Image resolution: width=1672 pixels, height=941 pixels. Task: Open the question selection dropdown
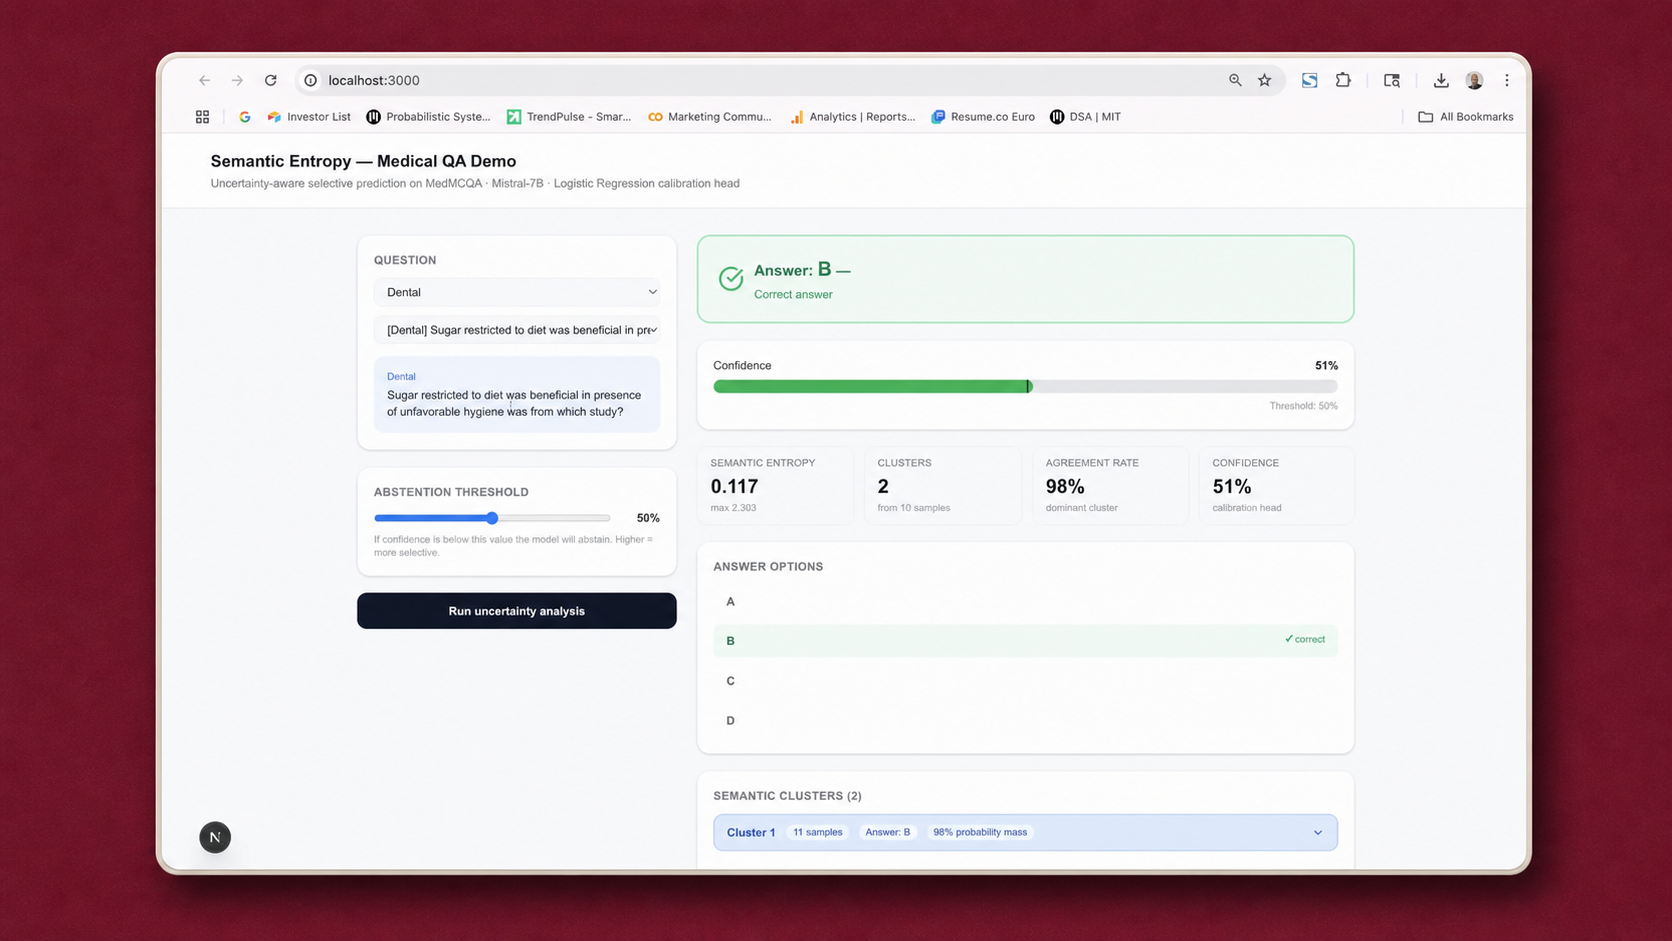point(517,330)
